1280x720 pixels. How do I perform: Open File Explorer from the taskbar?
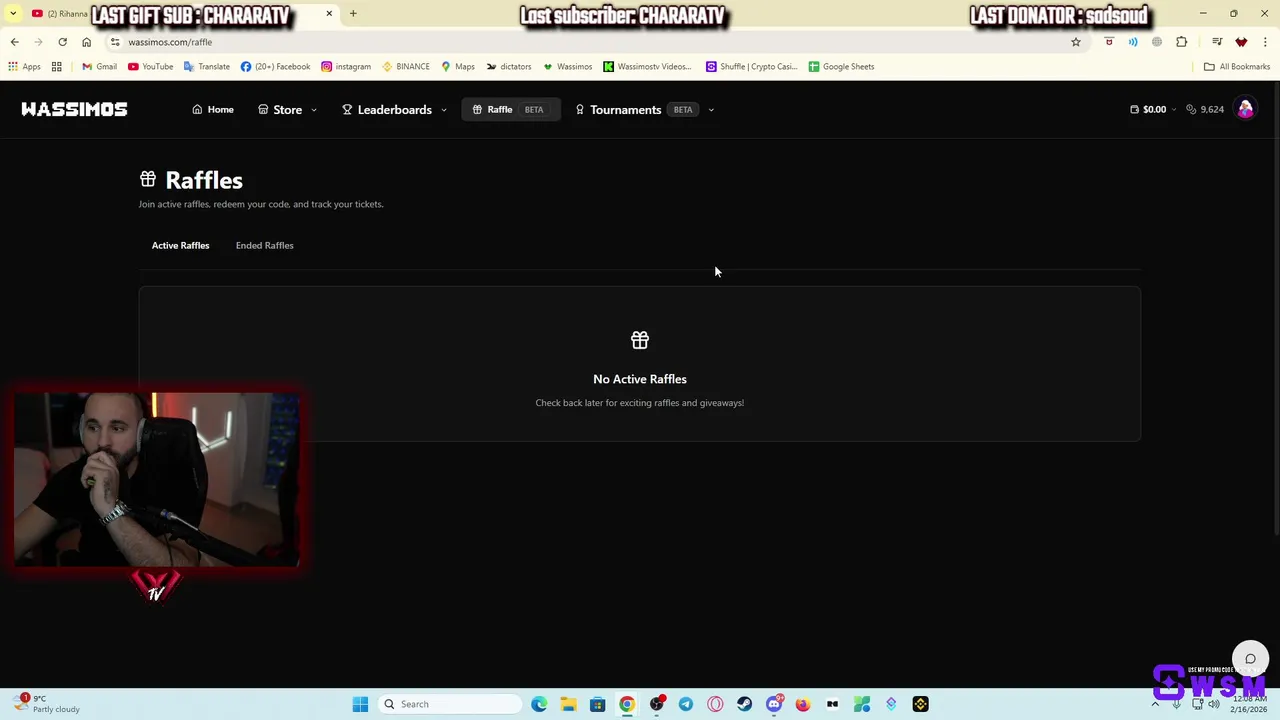tap(568, 704)
